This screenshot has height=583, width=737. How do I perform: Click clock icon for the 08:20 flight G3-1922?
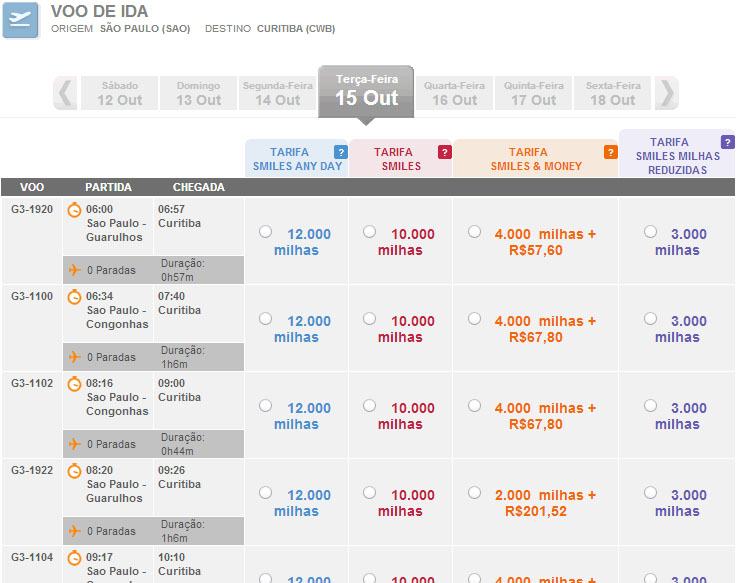tap(74, 471)
